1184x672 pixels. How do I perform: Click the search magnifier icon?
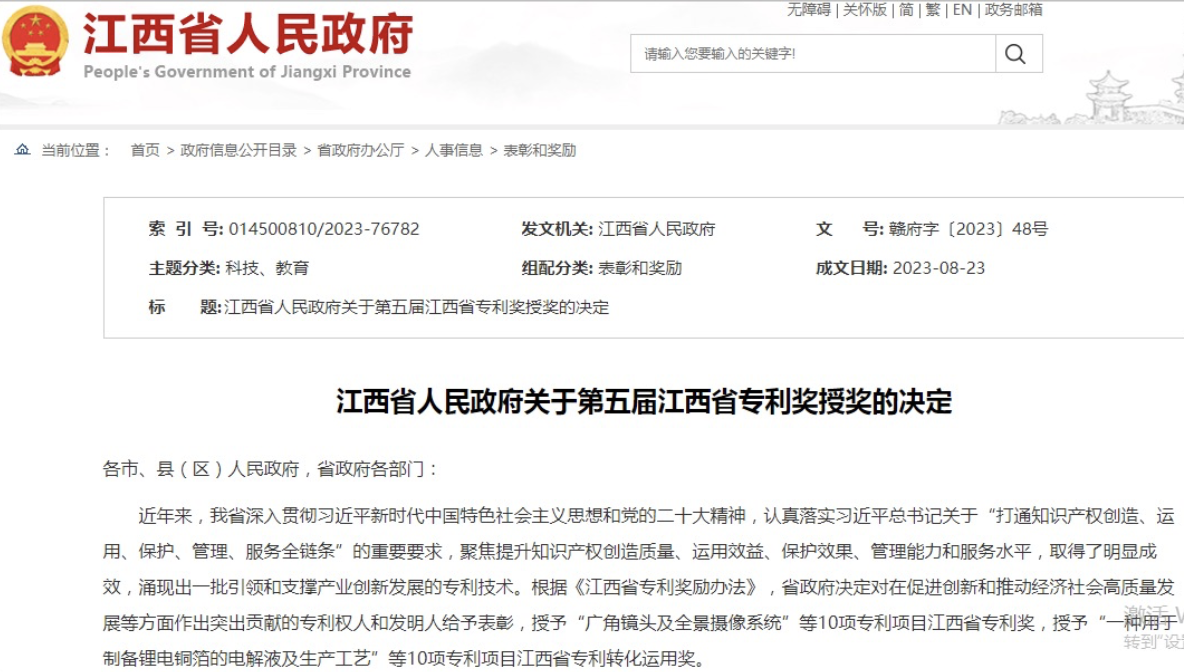point(1014,54)
